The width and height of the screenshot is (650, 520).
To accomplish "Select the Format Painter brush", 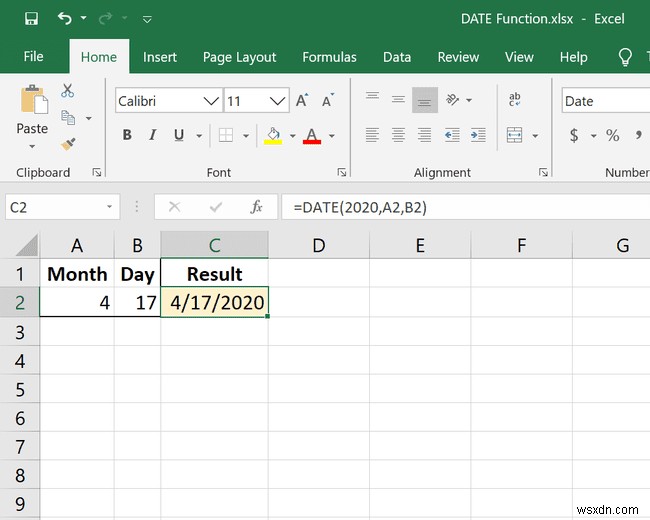I will (68, 144).
